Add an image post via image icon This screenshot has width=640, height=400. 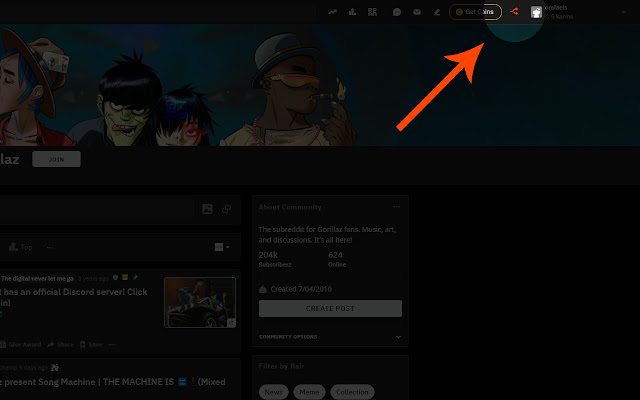point(207,209)
